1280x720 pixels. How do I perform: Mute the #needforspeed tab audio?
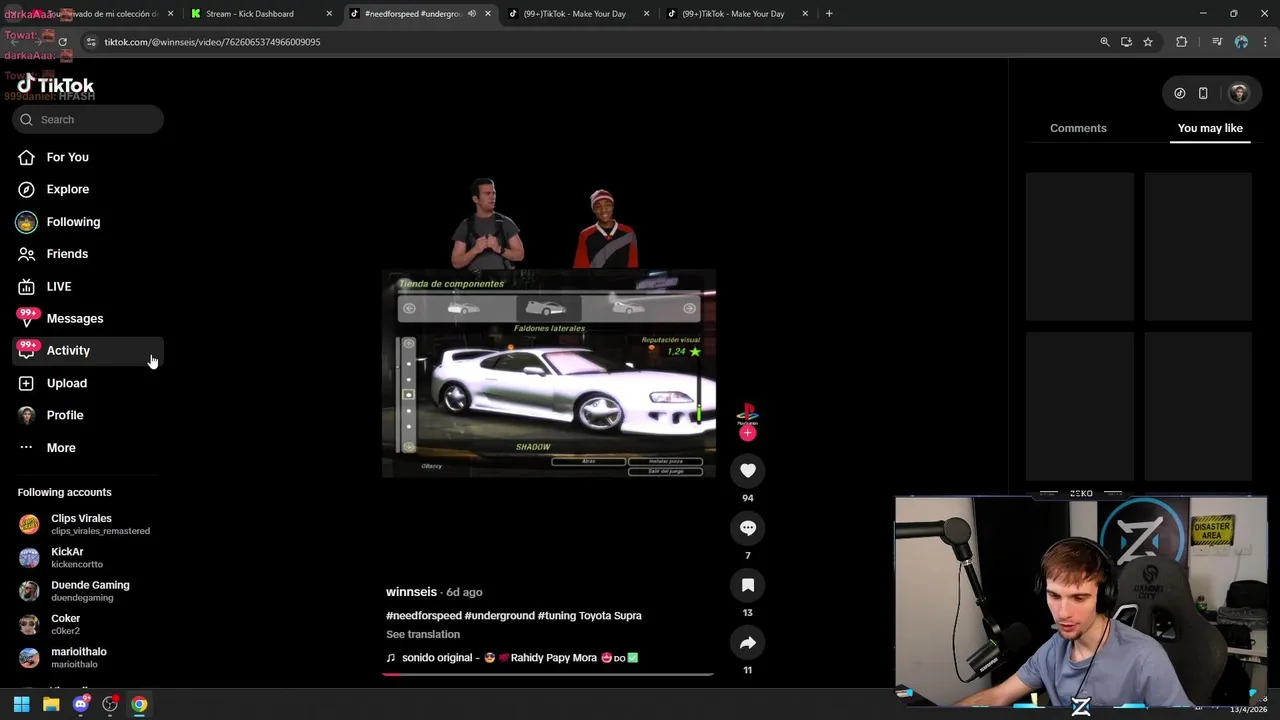tap(472, 14)
